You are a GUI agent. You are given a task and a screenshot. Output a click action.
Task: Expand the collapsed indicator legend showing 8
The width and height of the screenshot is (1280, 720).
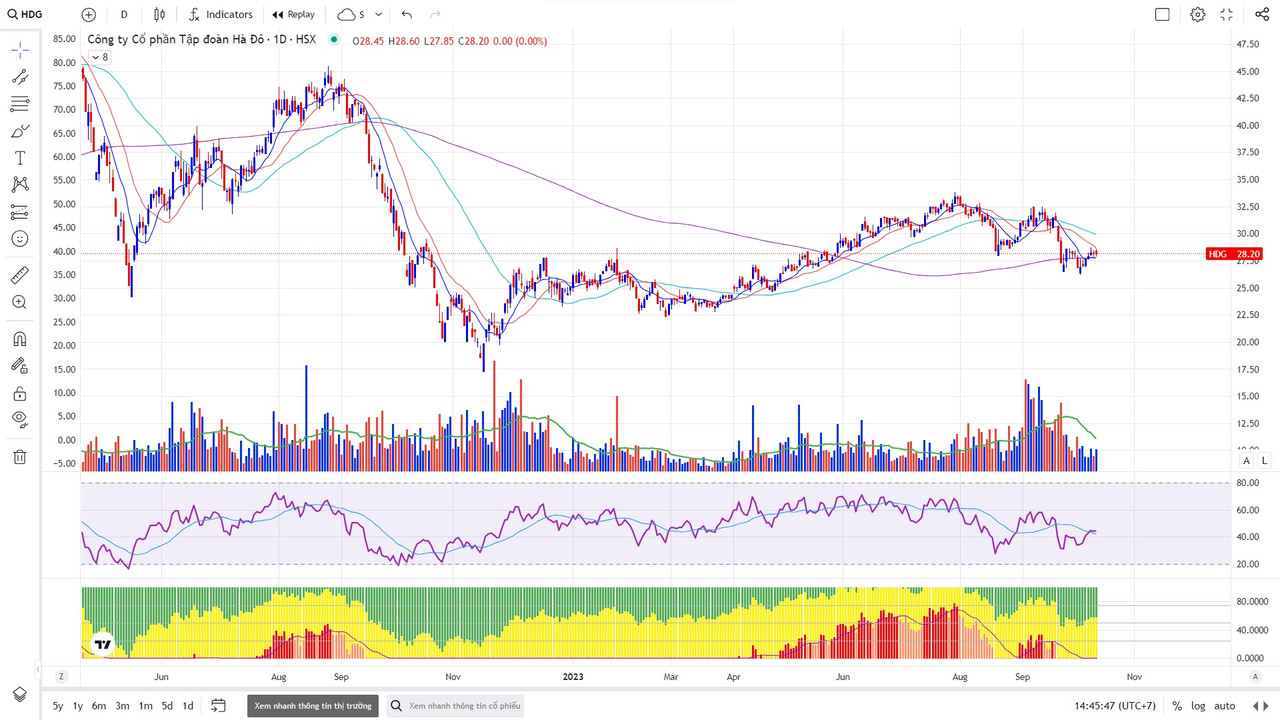tap(99, 58)
